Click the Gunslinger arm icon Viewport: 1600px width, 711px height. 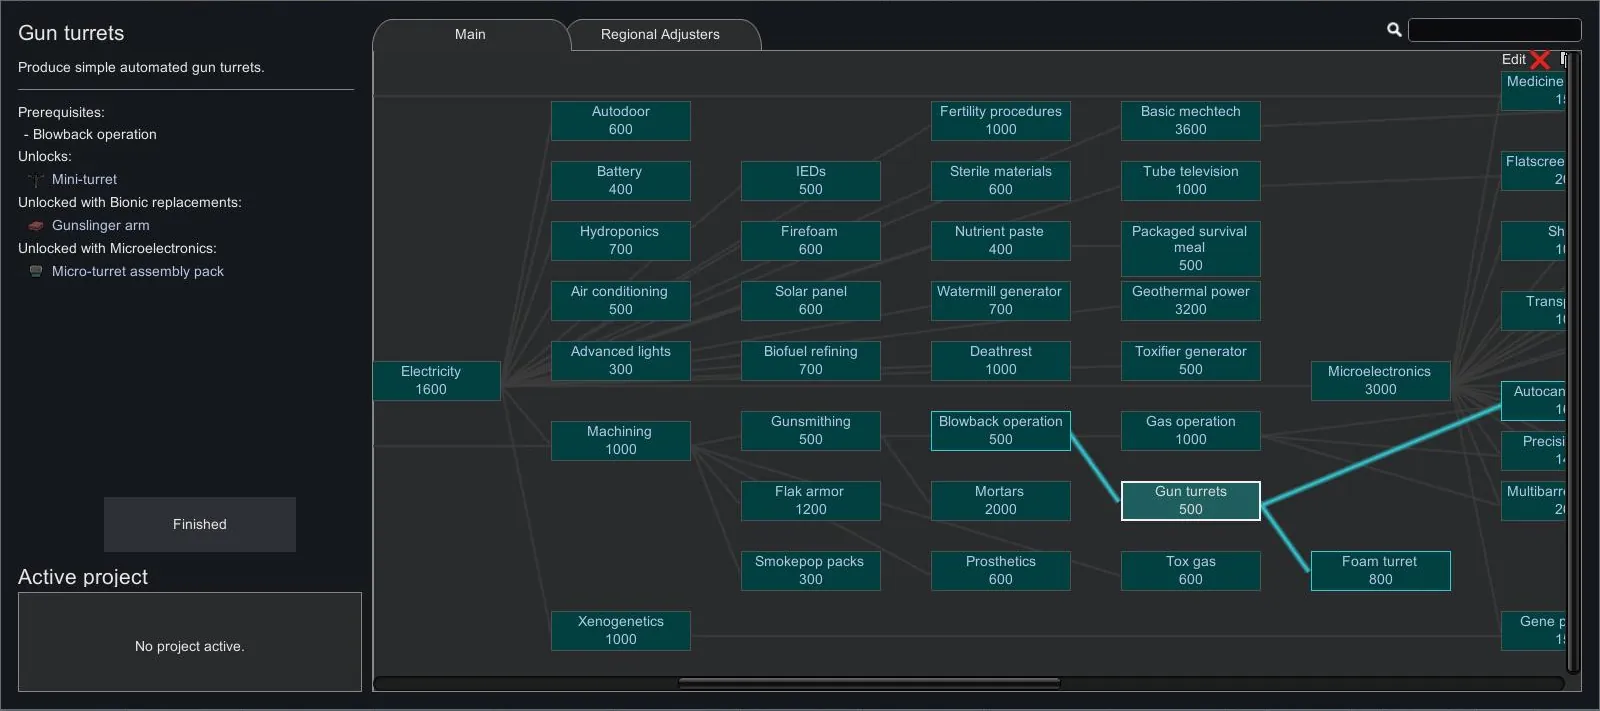click(36, 226)
